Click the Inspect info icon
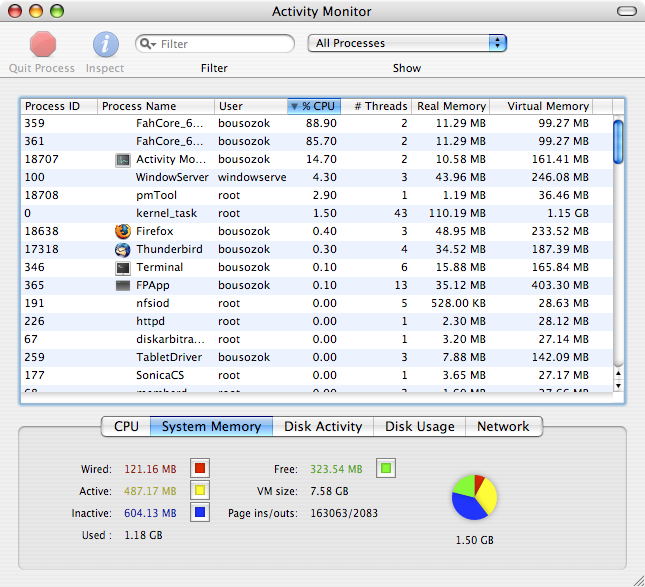 coord(106,44)
